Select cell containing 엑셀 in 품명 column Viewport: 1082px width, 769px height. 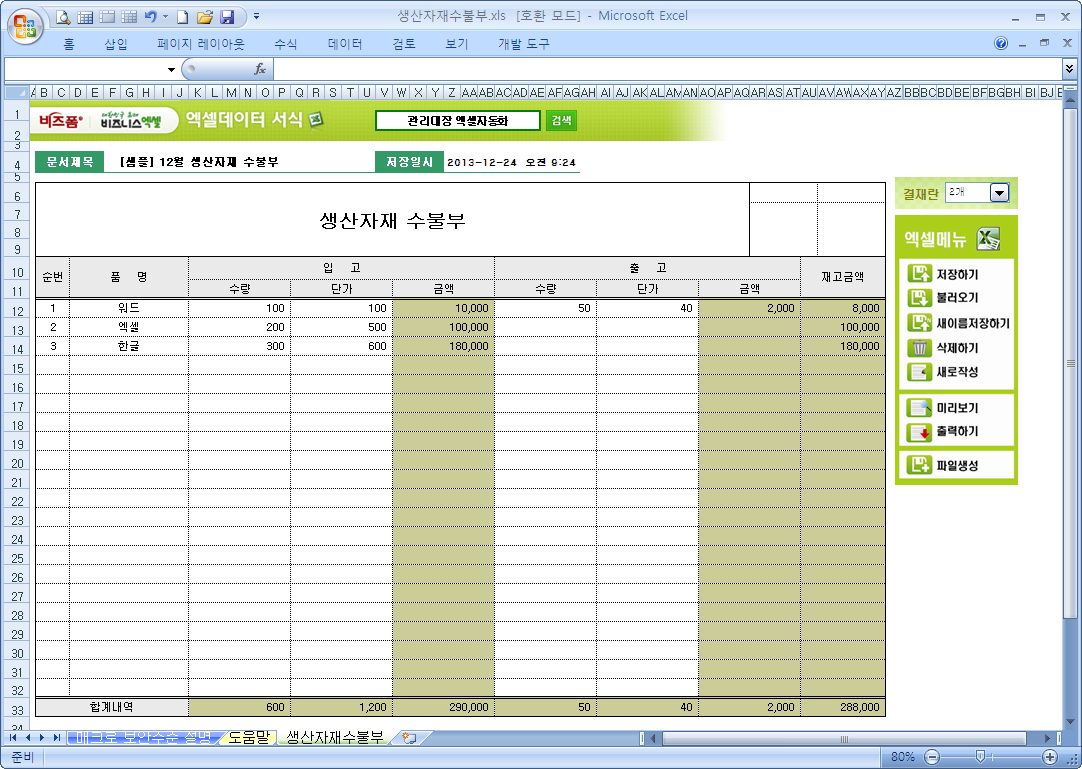(x=128, y=327)
